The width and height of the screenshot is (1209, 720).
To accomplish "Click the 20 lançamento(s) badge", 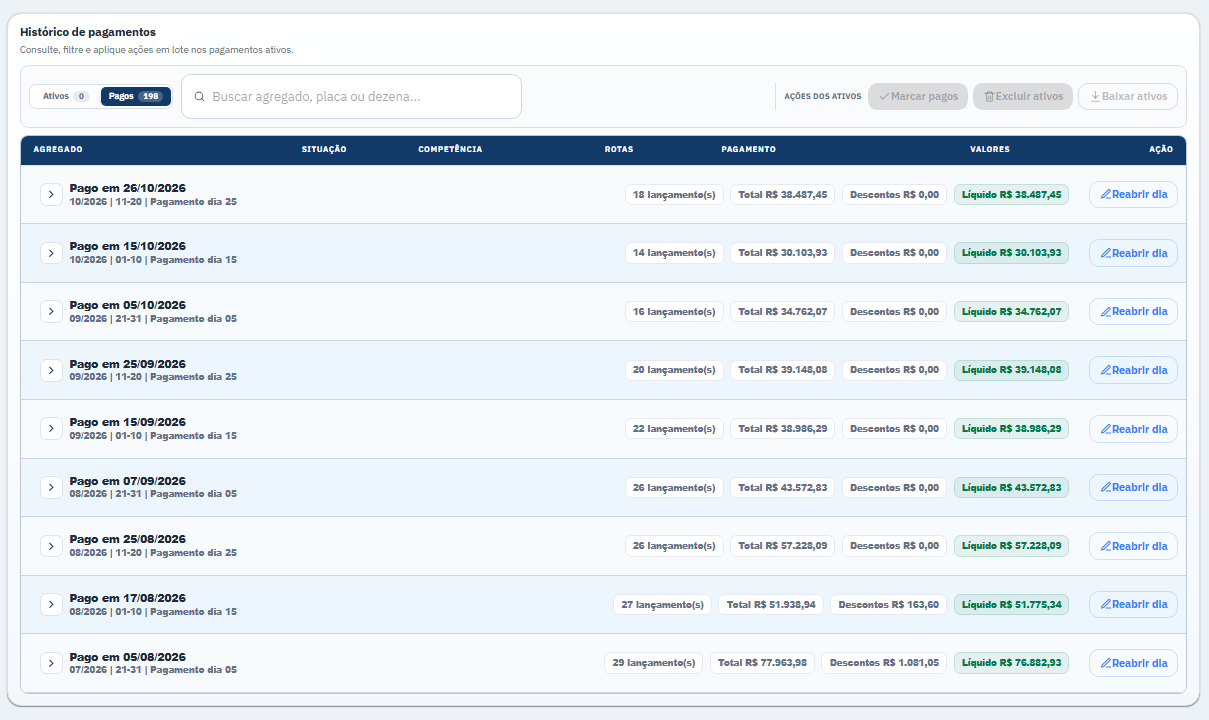I will click(674, 370).
